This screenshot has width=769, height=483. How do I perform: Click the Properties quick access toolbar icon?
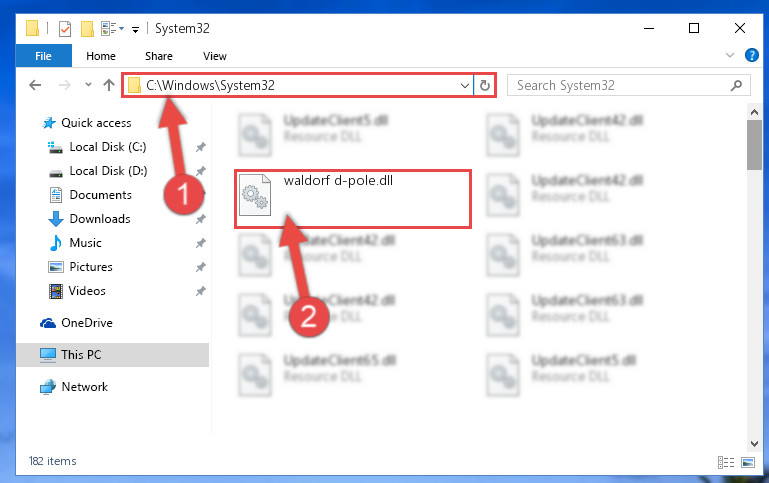click(x=65, y=29)
